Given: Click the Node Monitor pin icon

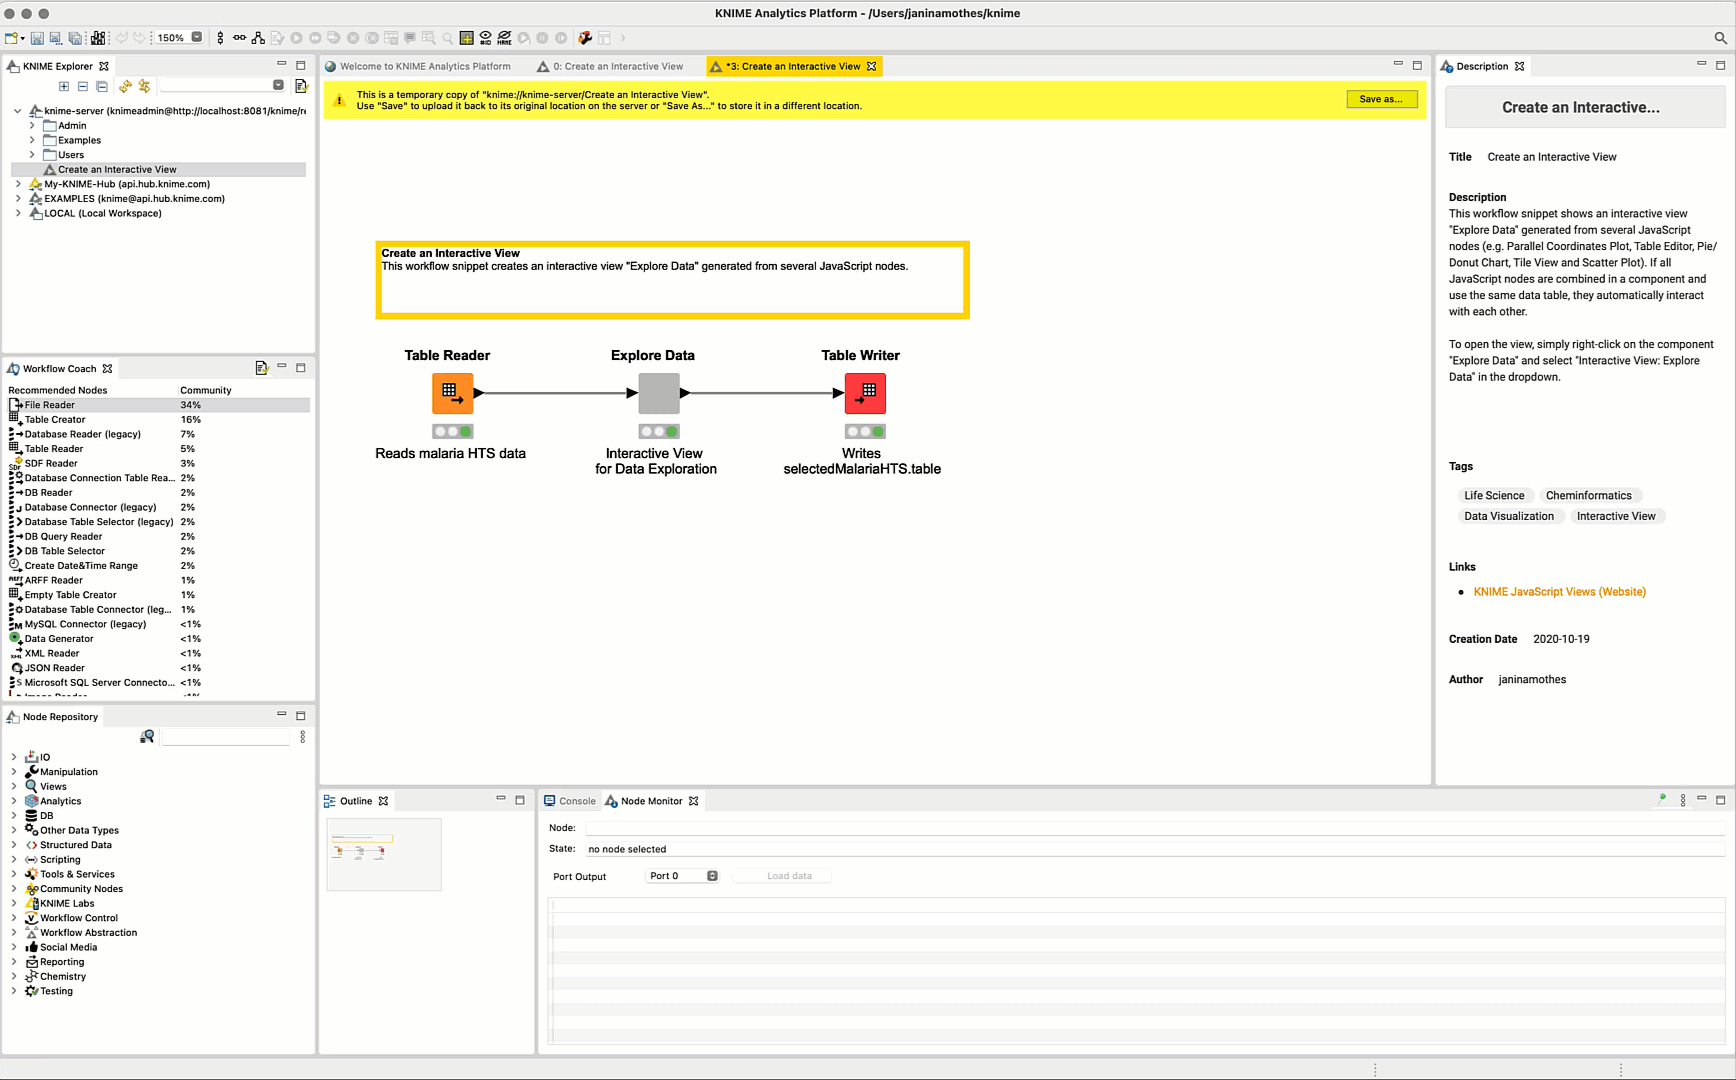Looking at the screenshot, I should pos(1662,800).
